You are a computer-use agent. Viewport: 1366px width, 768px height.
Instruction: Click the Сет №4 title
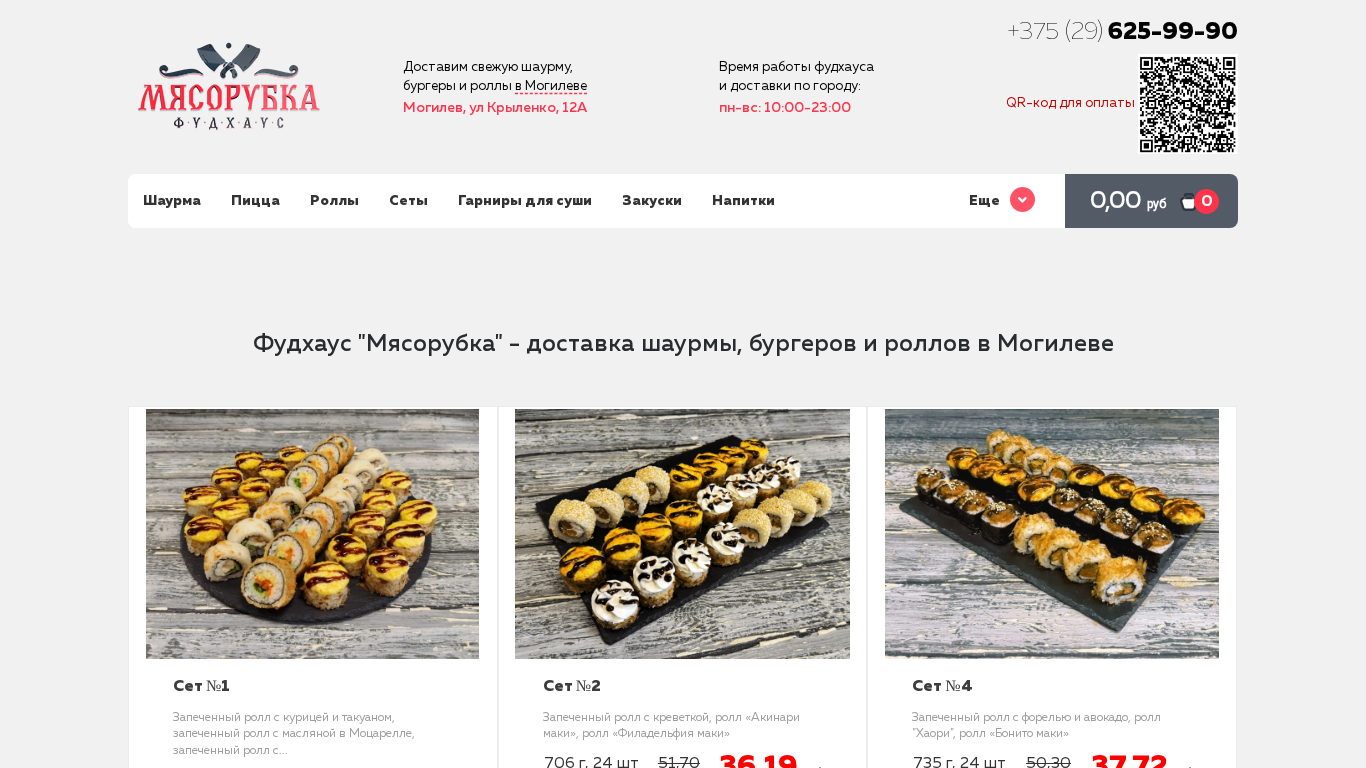(942, 686)
